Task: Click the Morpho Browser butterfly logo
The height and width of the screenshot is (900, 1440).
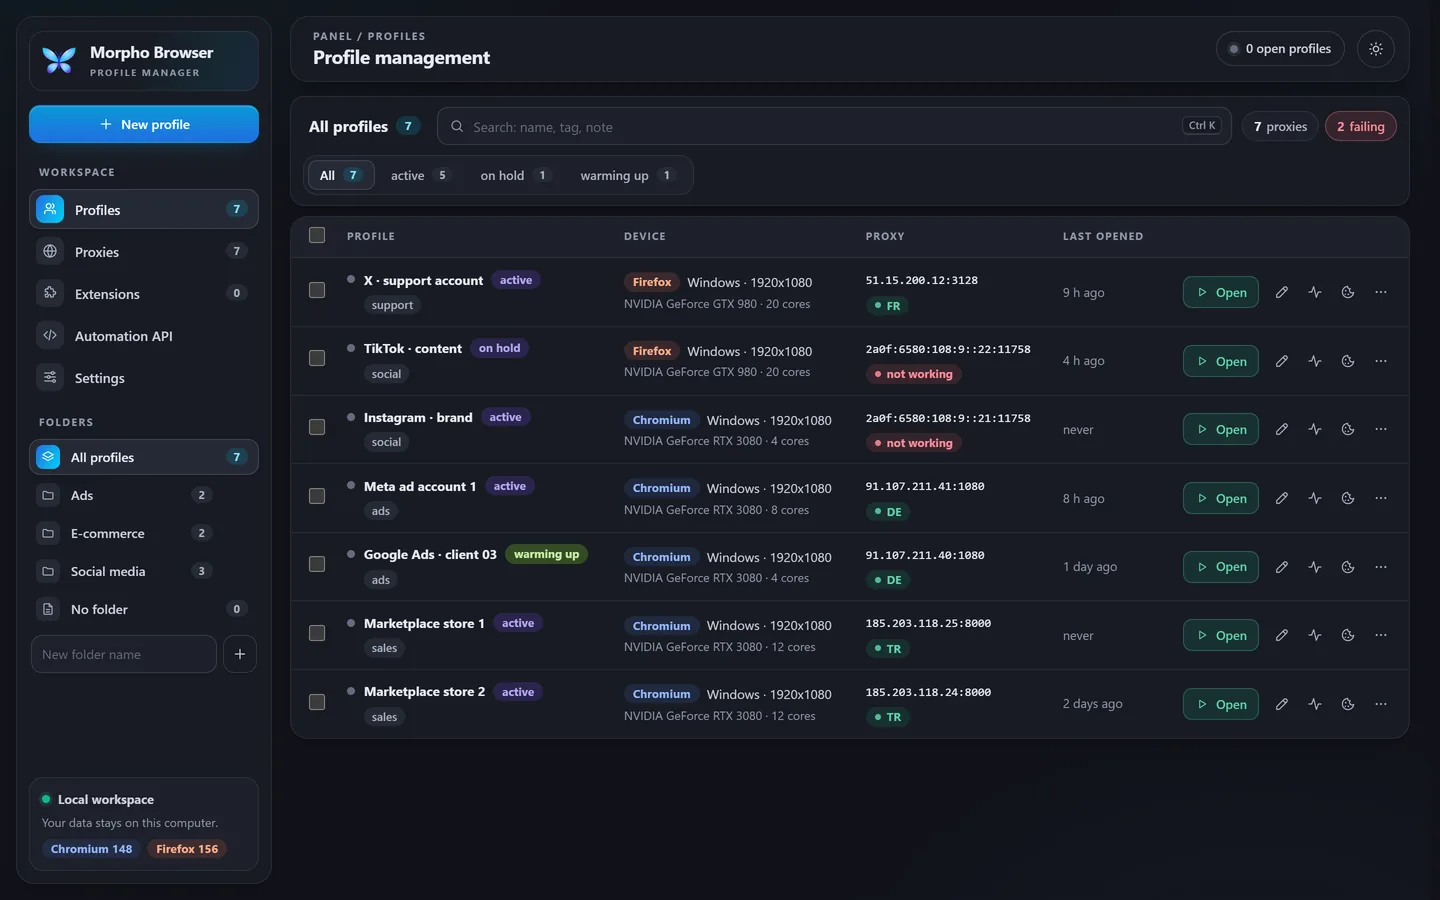Action: 59,60
